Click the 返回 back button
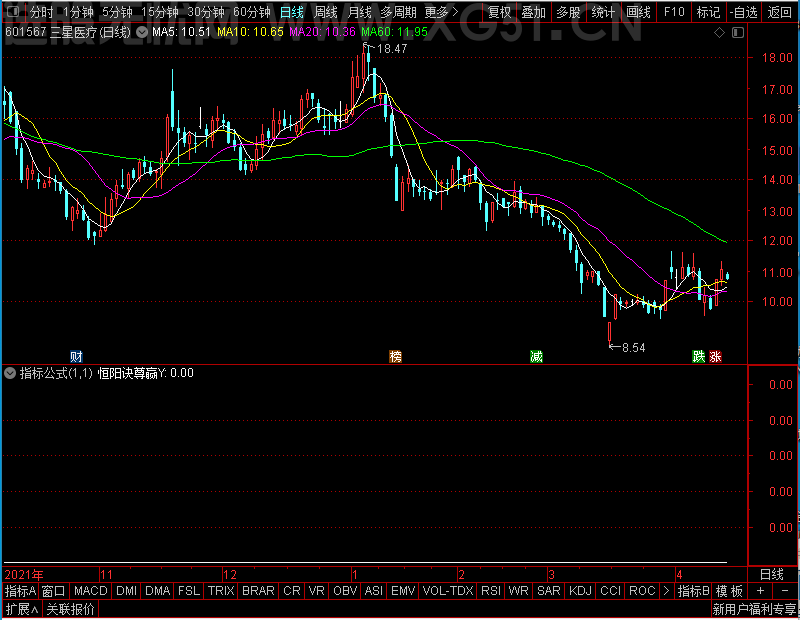800x620 pixels. click(x=779, y=12)
